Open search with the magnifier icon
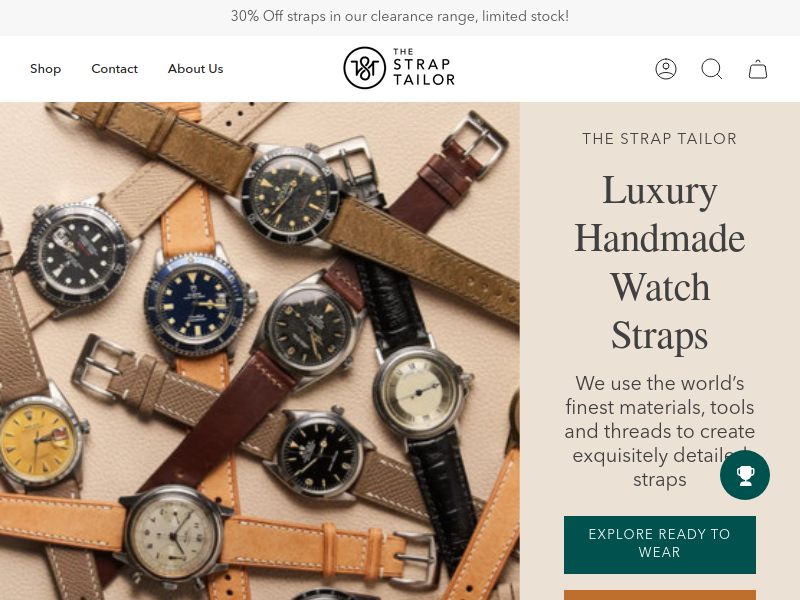The height and width of the screenshot is (600, 800). click(712, 69)
